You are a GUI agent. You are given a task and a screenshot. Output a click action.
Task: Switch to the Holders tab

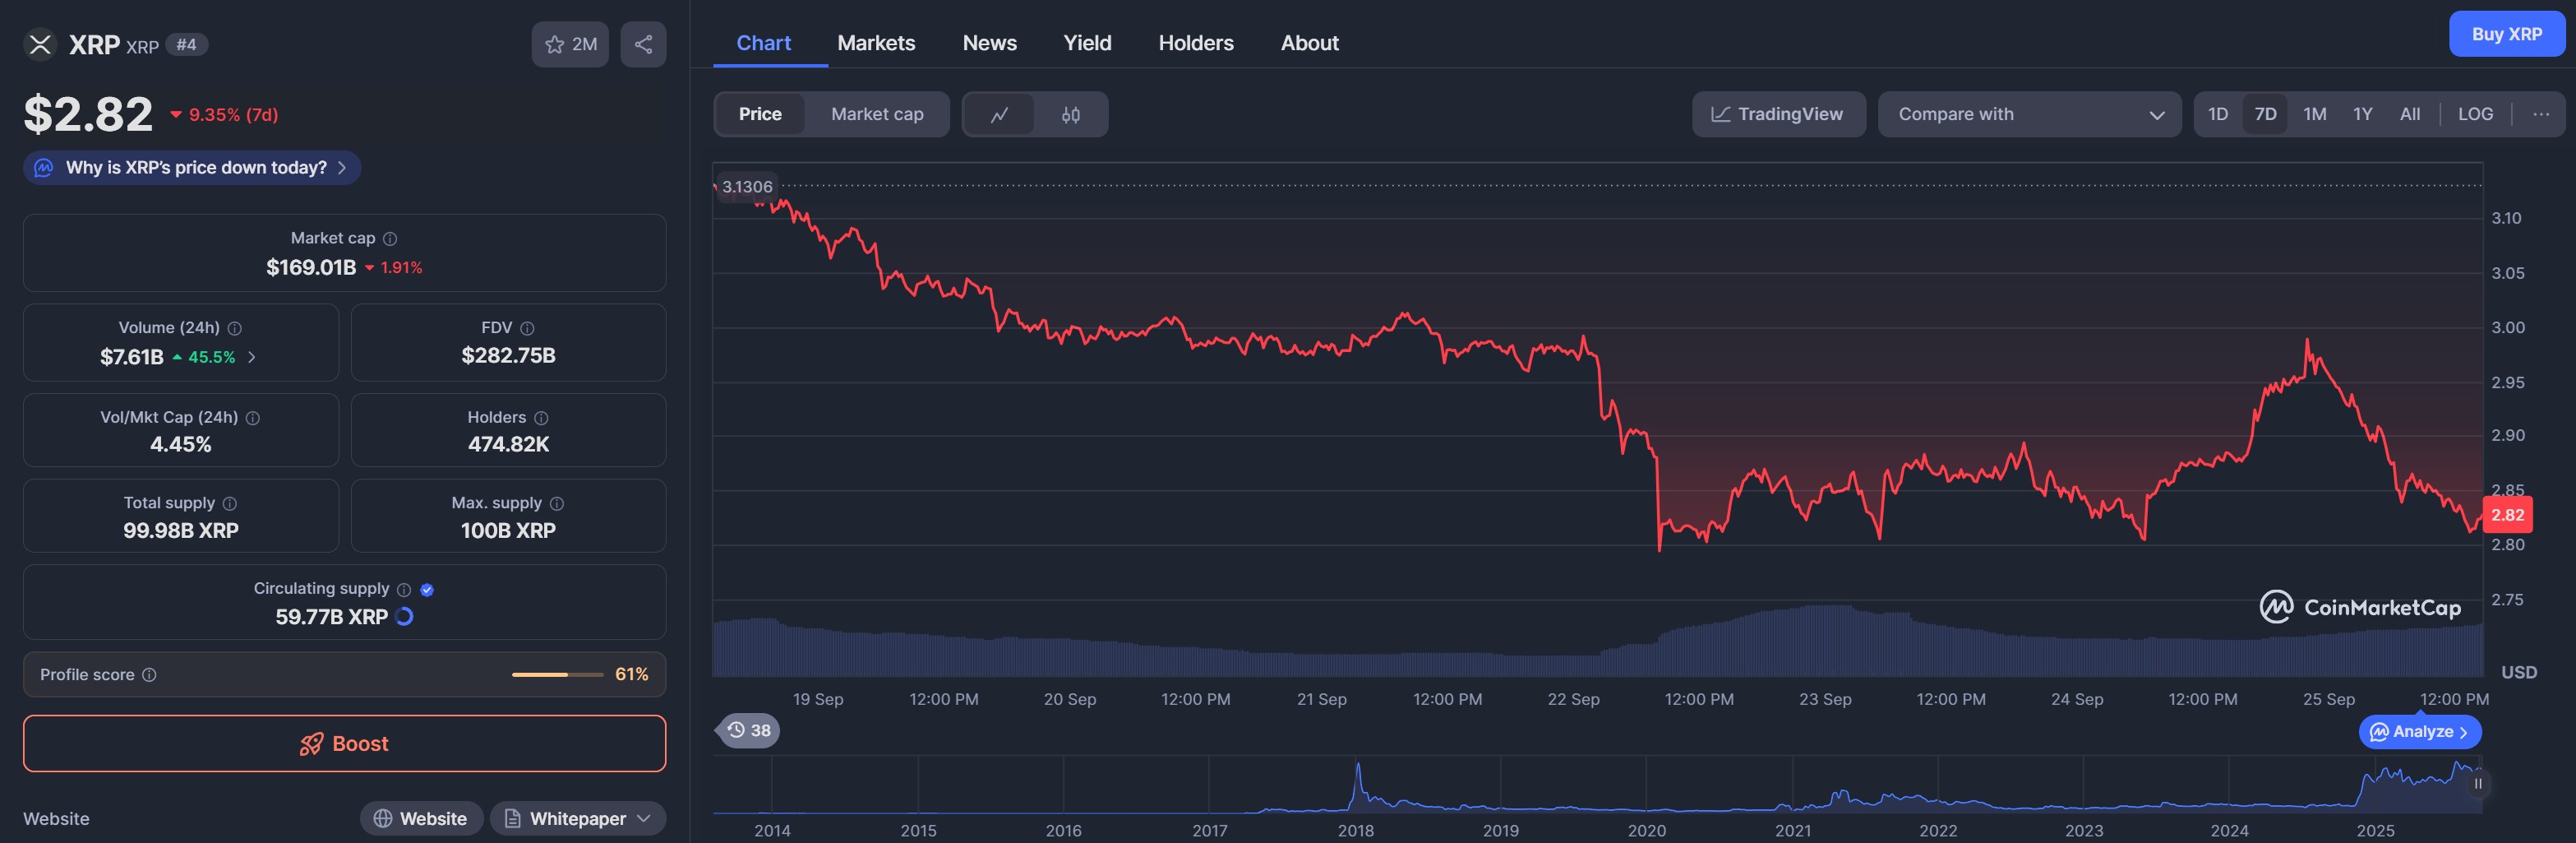pyautogui.click(x=1195, y=43)
